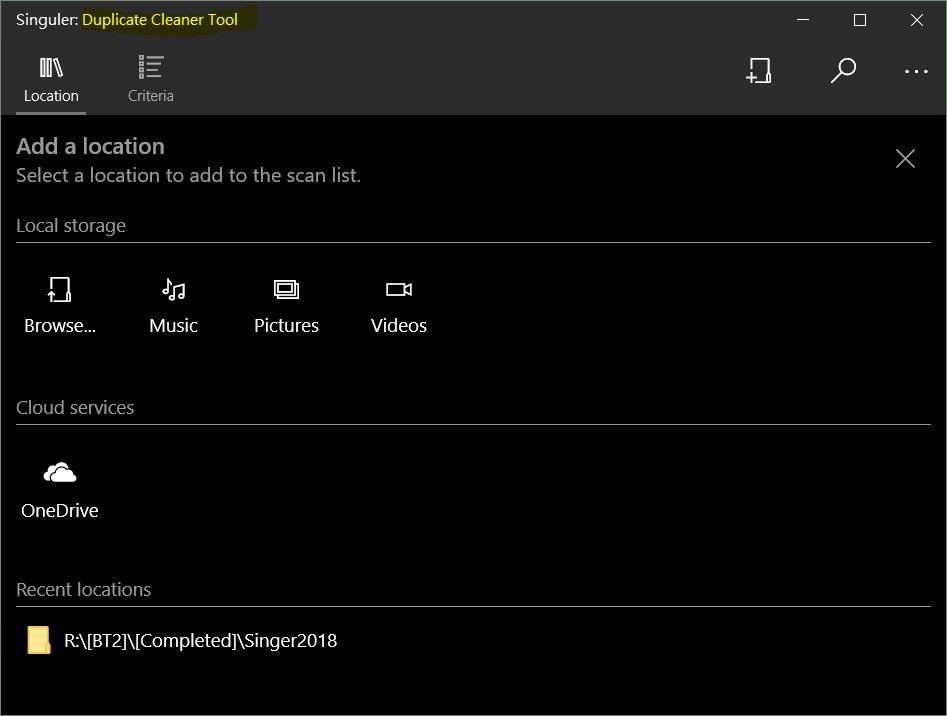Add the Videos library location
This screenshot has height=716, width=947.
399,305
